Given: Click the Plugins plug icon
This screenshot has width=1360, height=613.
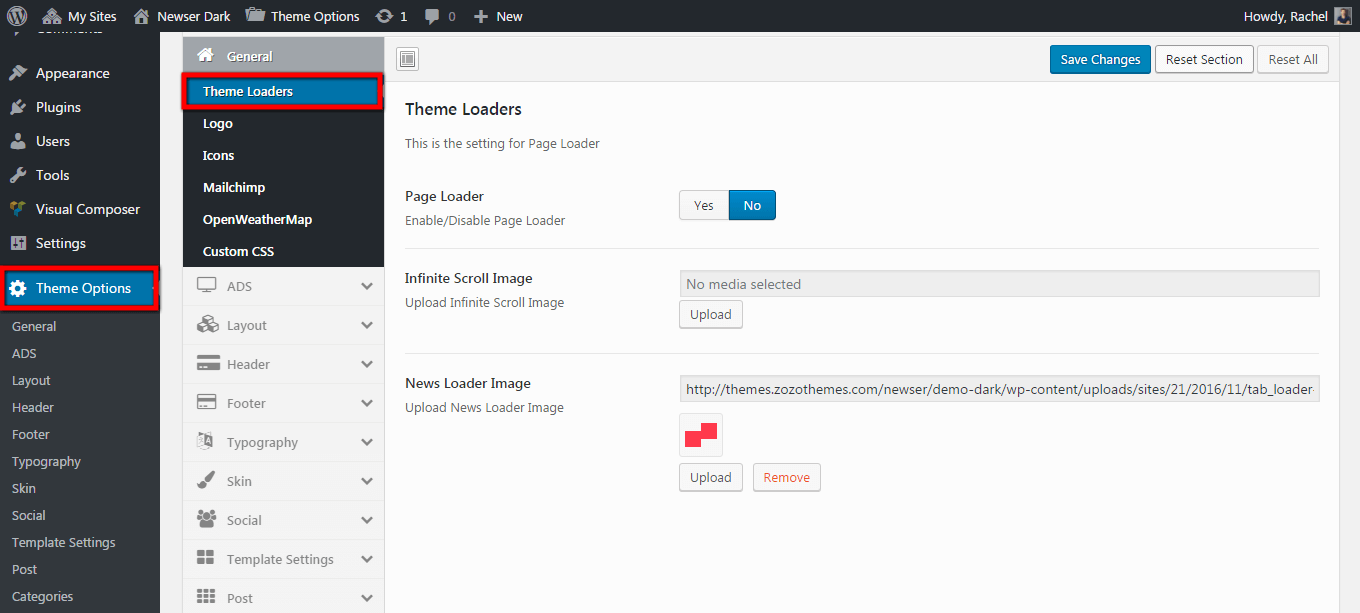Looking at the screenshot, I should [x=18, y=107].
